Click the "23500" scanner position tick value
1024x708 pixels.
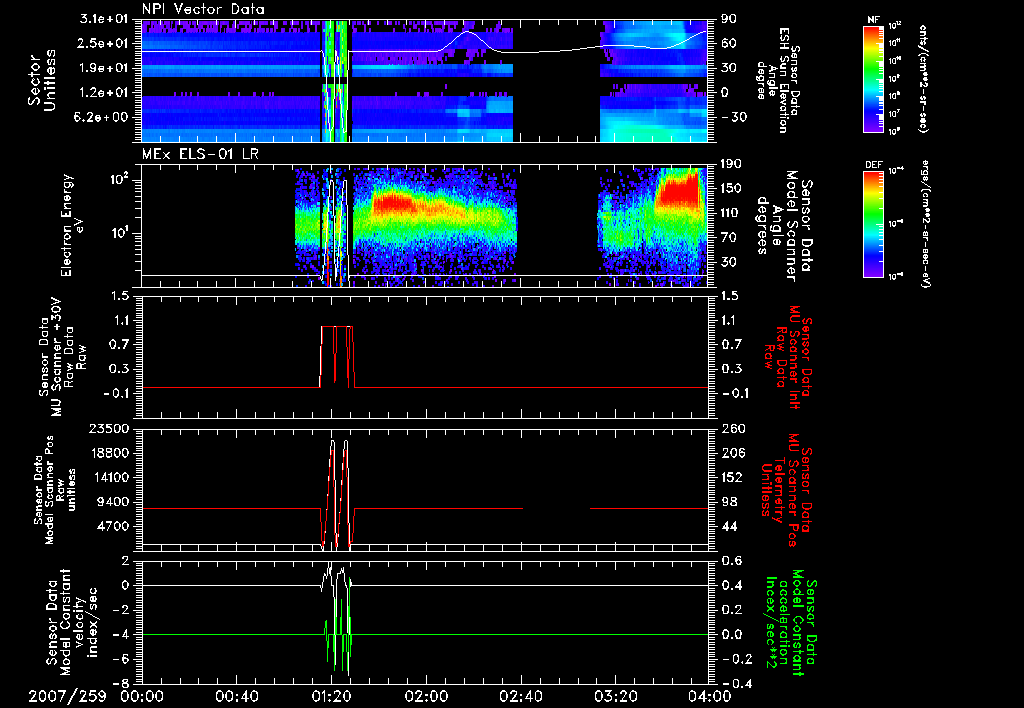[108, 428]
